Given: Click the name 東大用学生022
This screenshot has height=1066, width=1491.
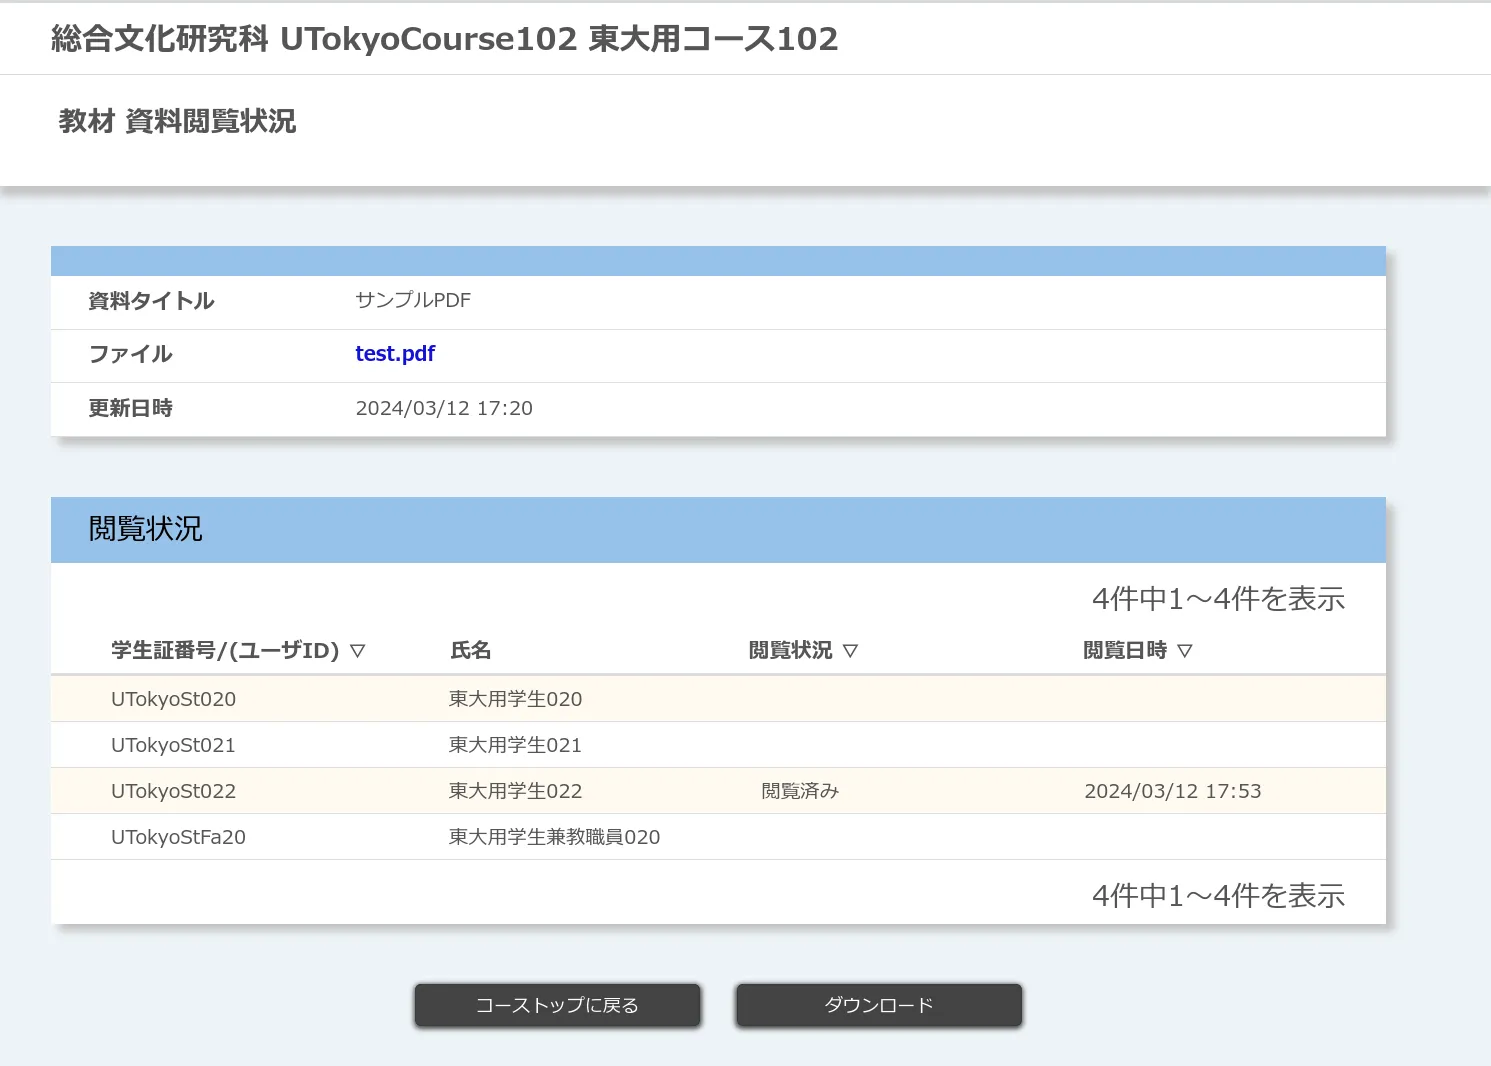Looking at the screenshot, I should coord(515,791).
